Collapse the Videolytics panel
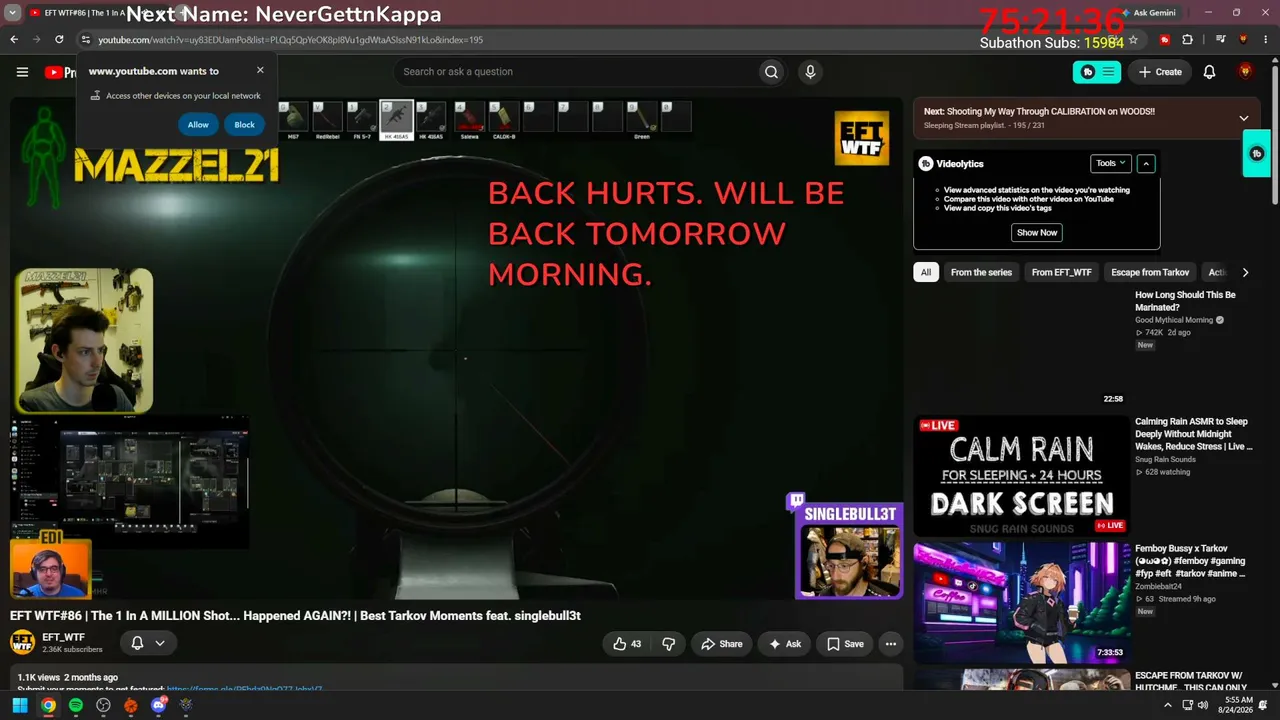This screenshot has width=1280, height=720. tap(1146, 163)
